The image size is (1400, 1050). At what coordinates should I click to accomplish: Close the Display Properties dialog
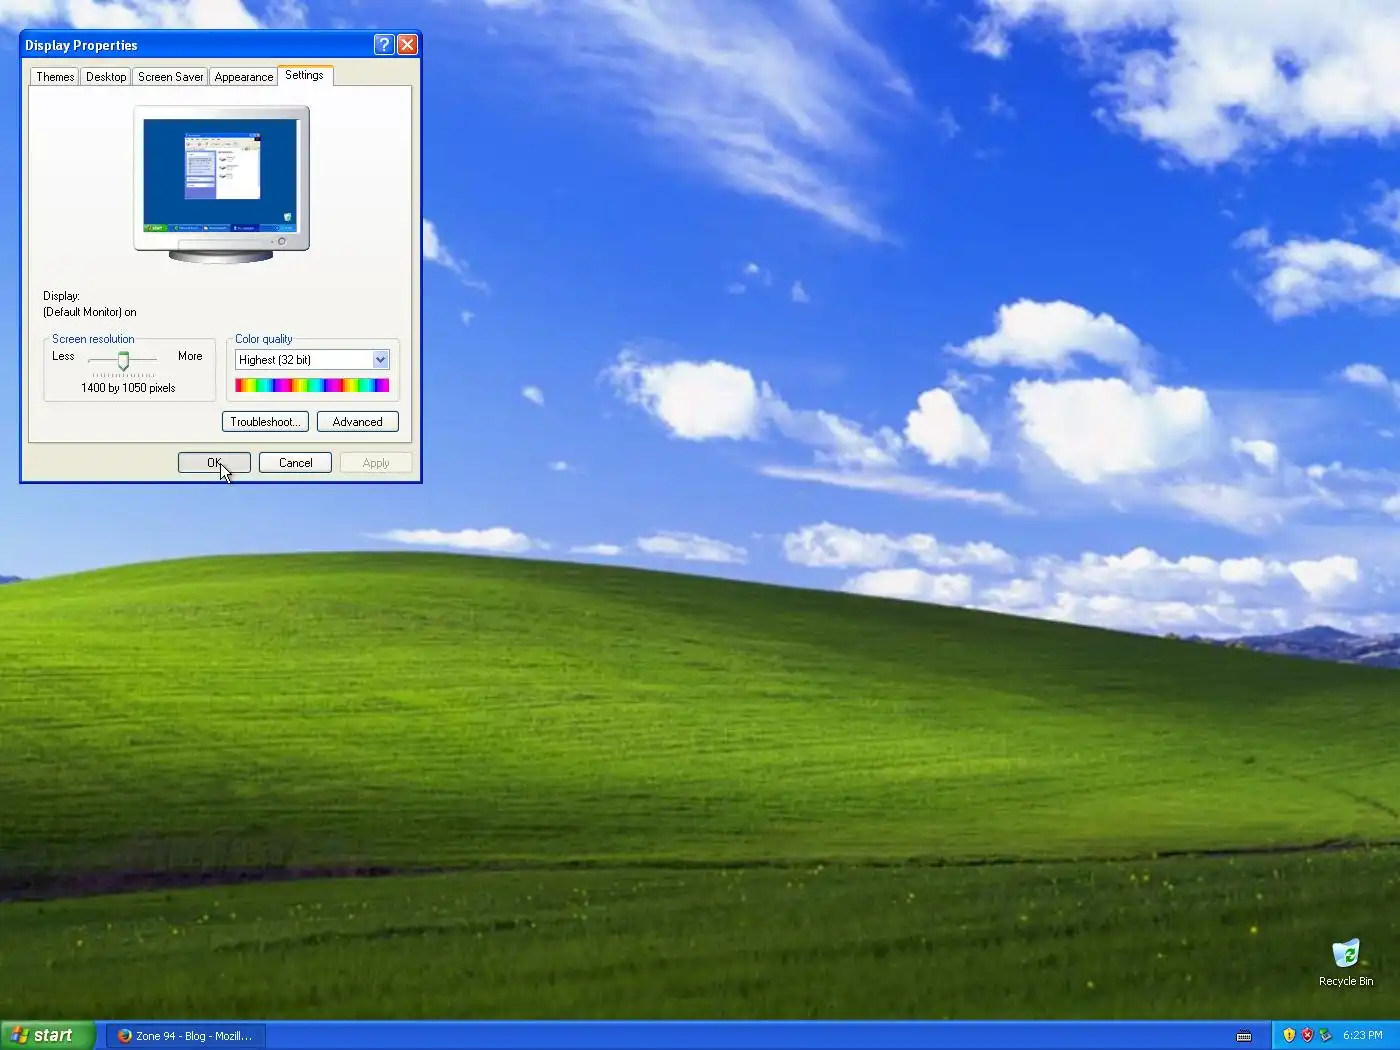click(x=407, y=44)
